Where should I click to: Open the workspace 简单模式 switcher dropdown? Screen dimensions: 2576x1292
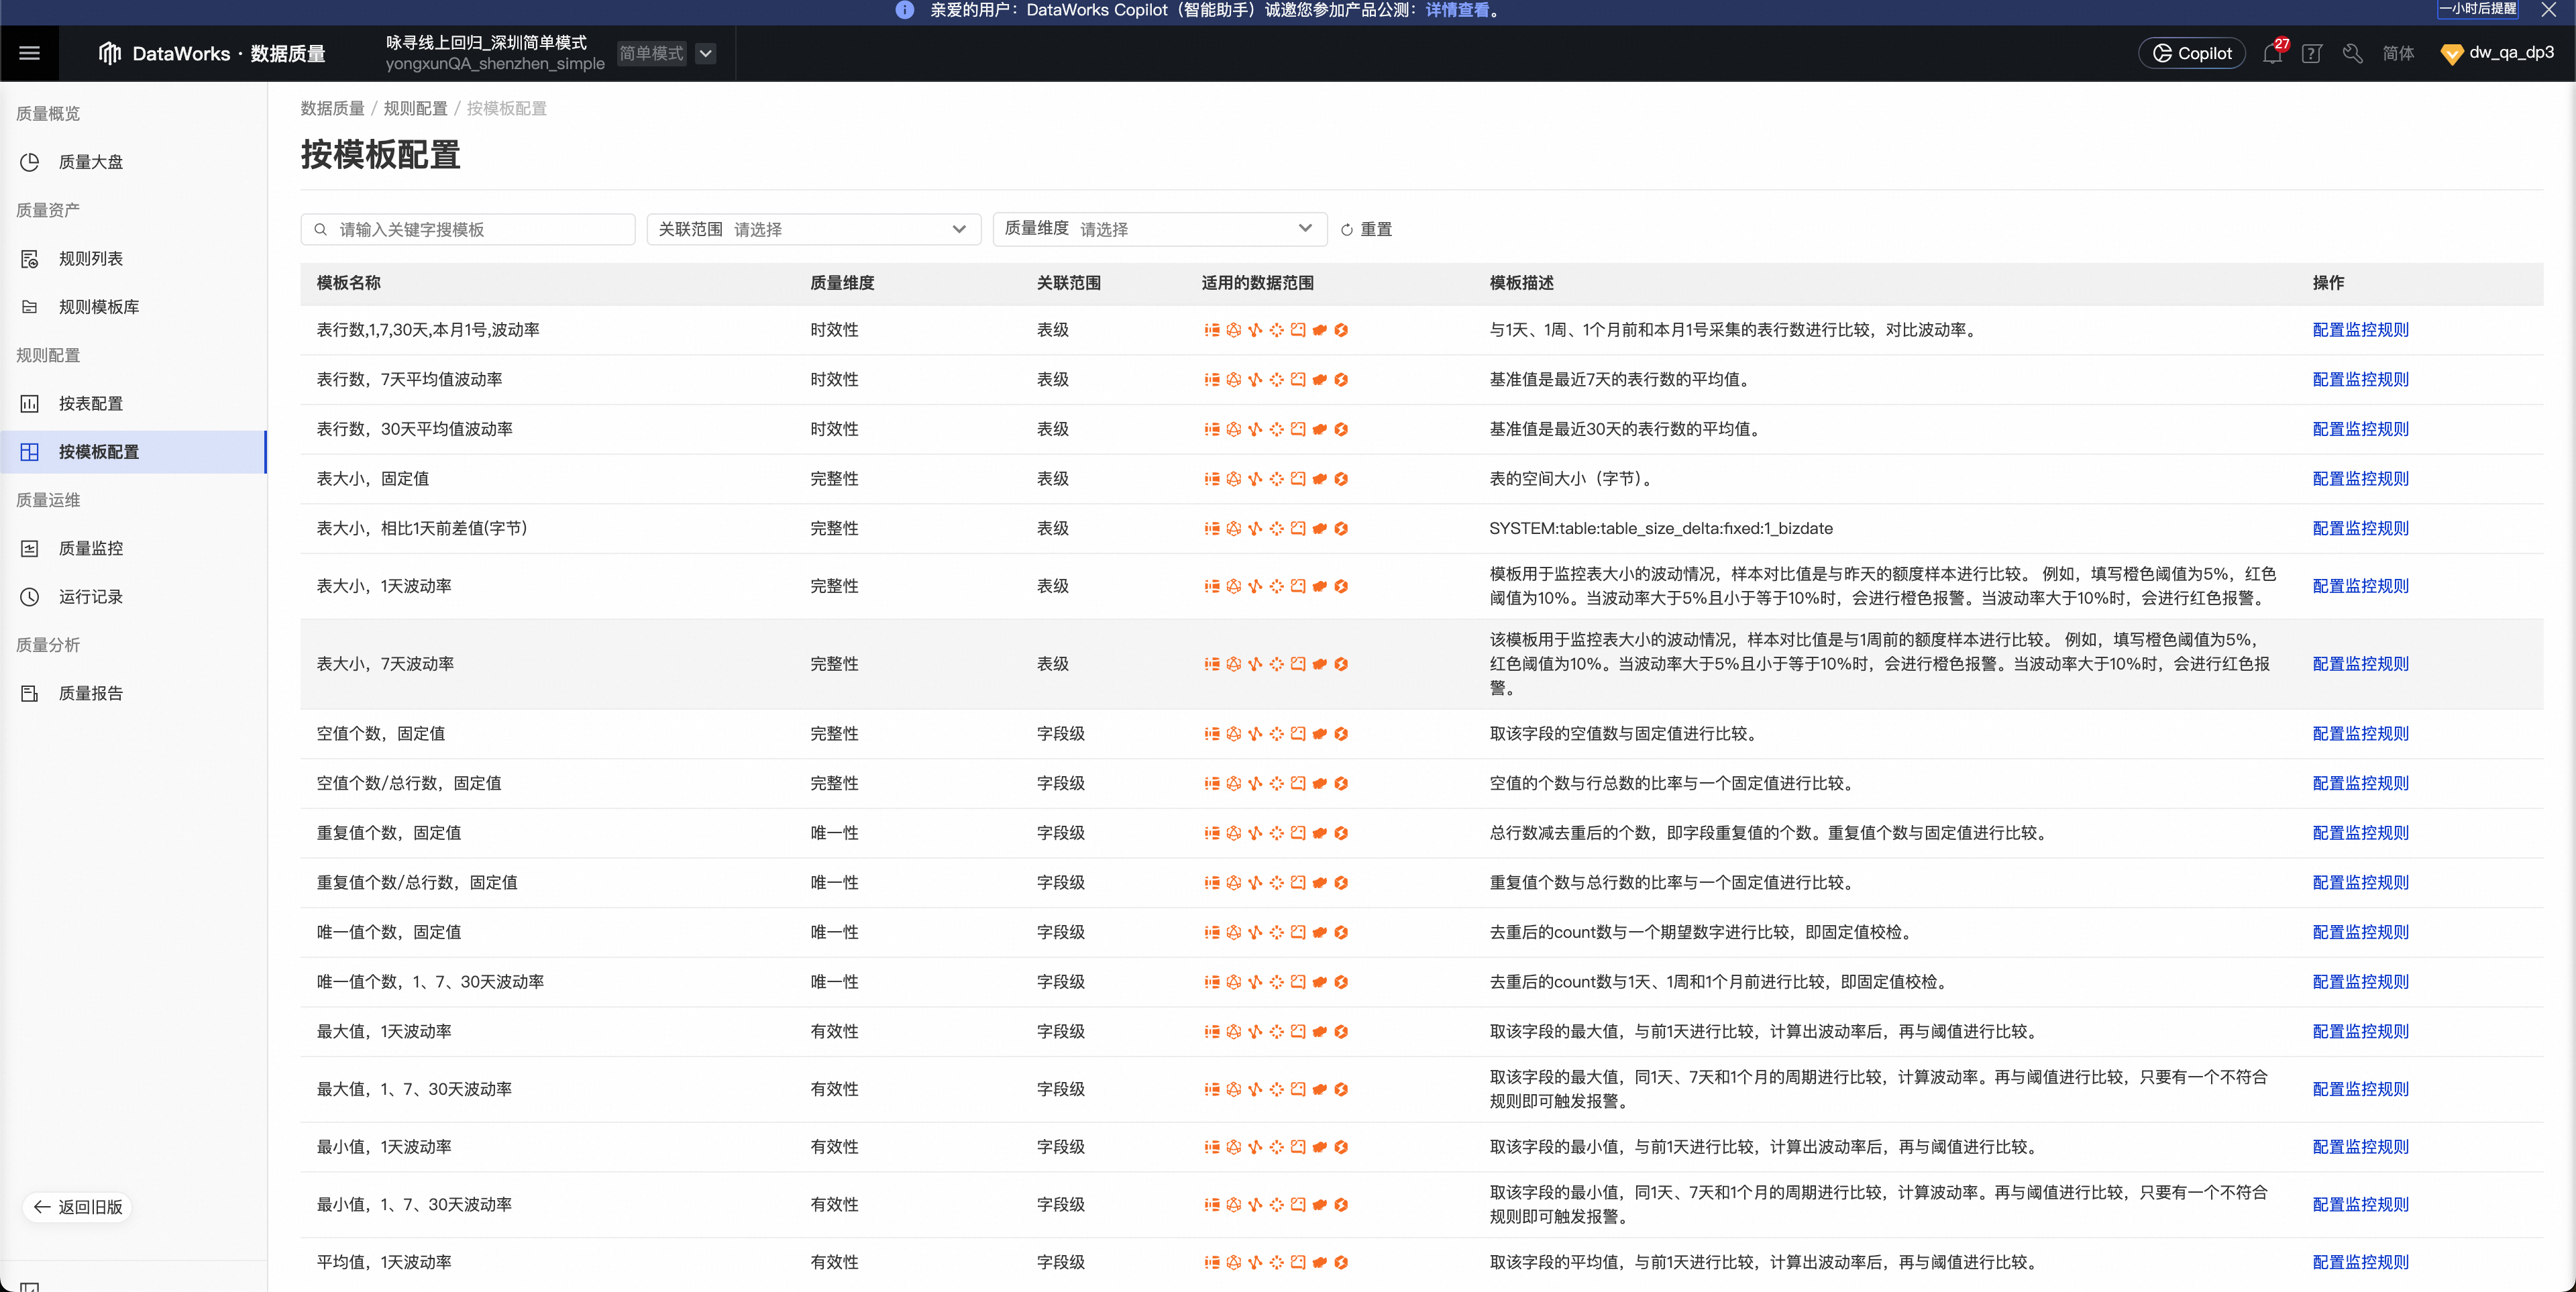tap(705, 53)
